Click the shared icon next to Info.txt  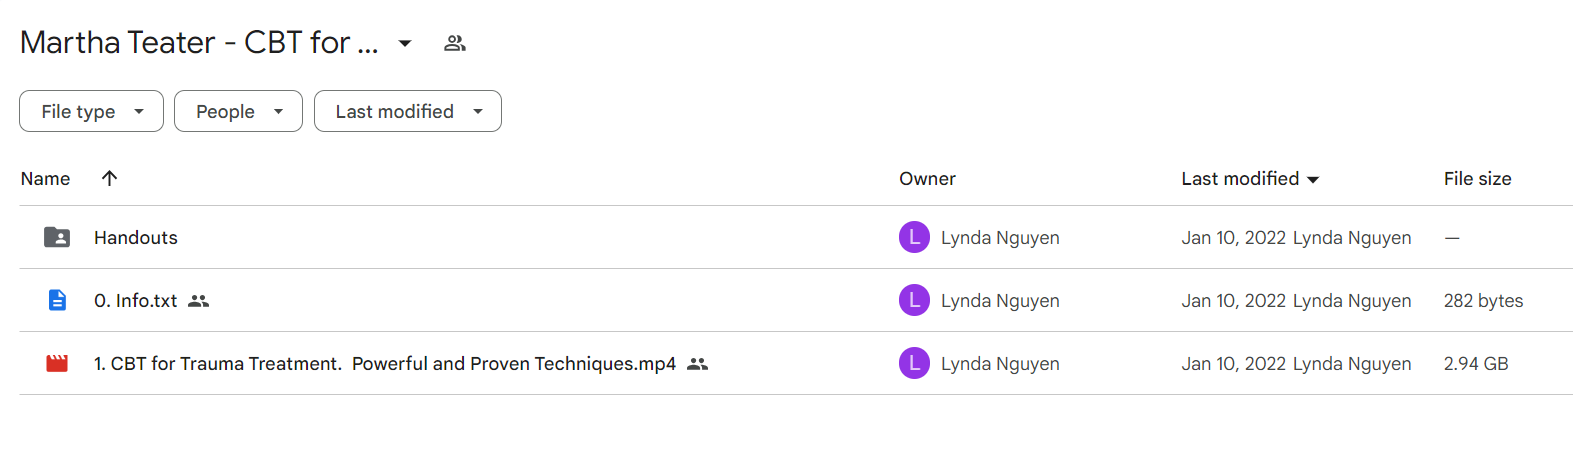(x=199, y=301)
